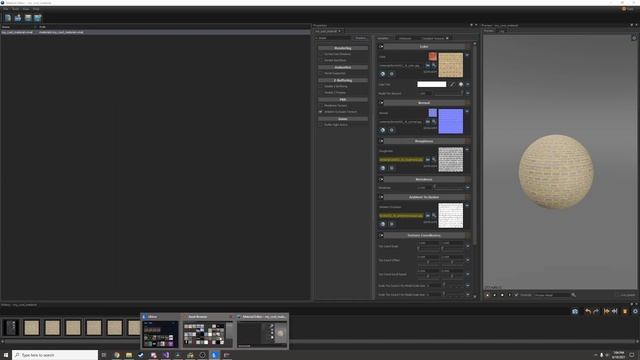640x360 pixels.
Task: Select Asset Browser window preview on the taskbar
Action: [208, 331]
